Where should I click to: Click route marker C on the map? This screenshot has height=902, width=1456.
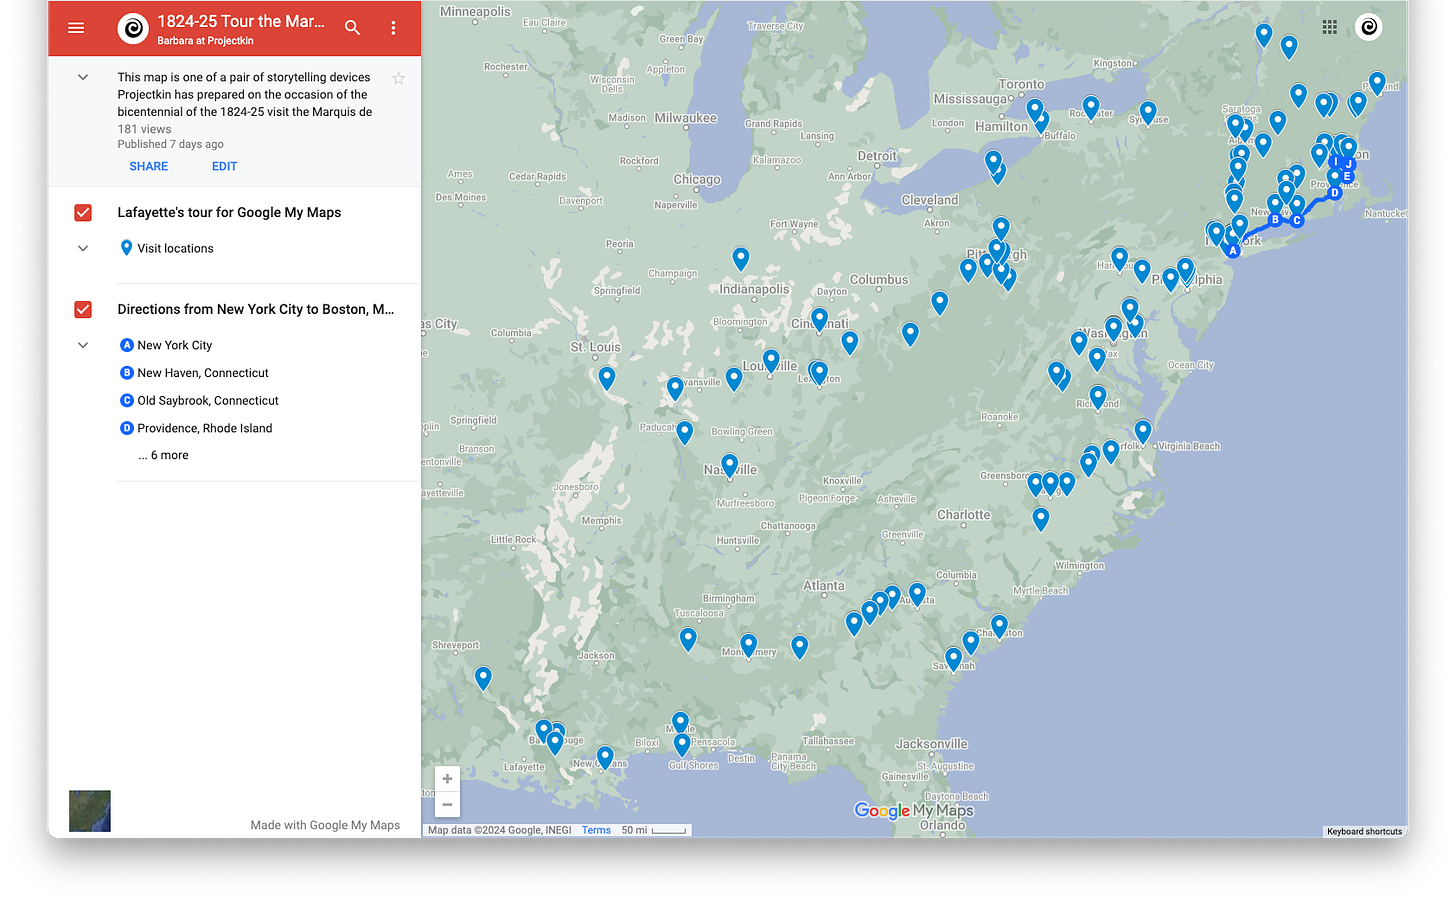[1297, 220]
